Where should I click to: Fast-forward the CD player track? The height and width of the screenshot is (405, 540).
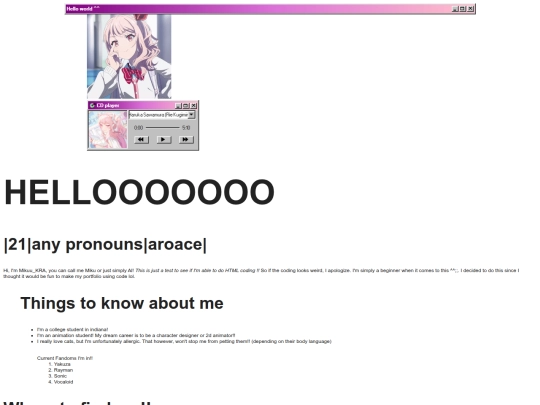coord(186,139)
